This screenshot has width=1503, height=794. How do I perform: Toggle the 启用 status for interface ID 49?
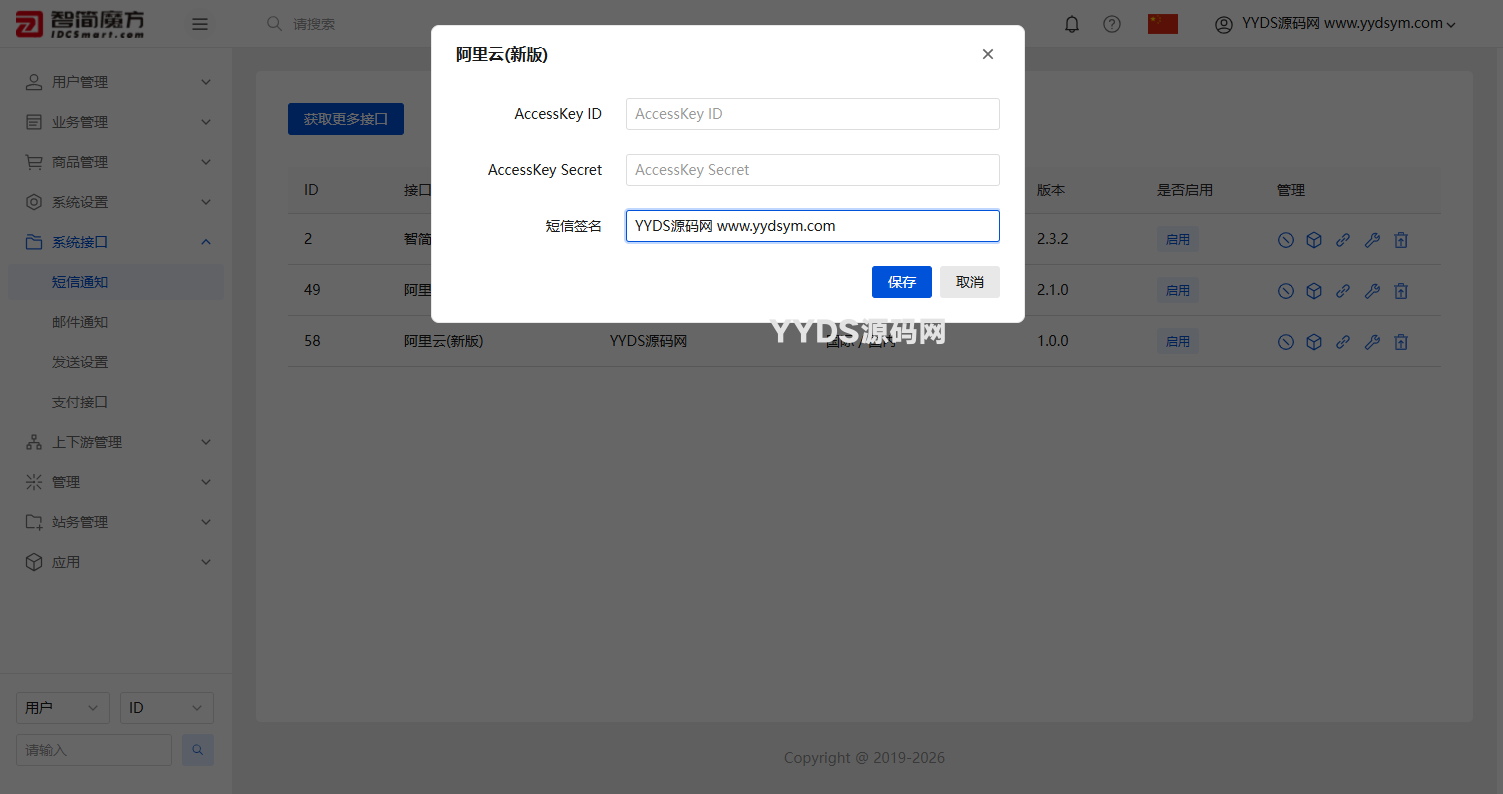(1178, 290)
